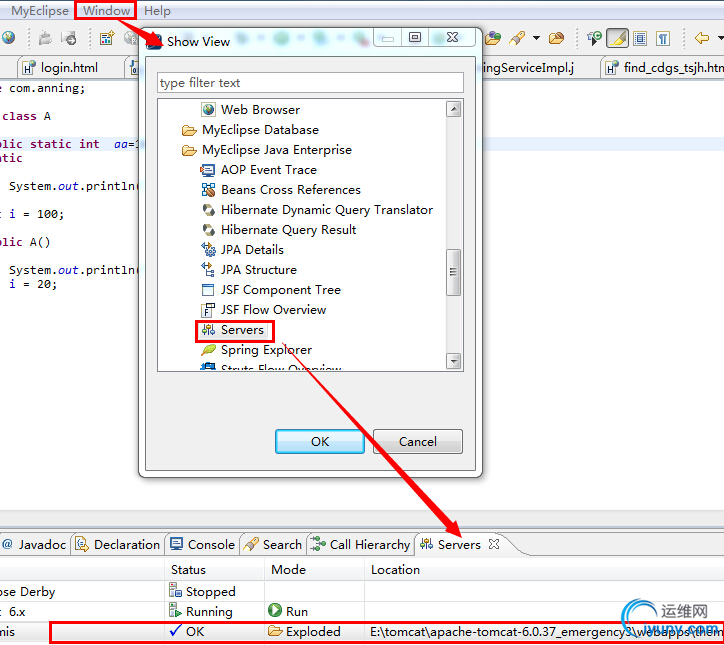Viewport: 724px width, 645px height.
Task: Click the JSF Flow Overview icon
Action: pos(208,310)
